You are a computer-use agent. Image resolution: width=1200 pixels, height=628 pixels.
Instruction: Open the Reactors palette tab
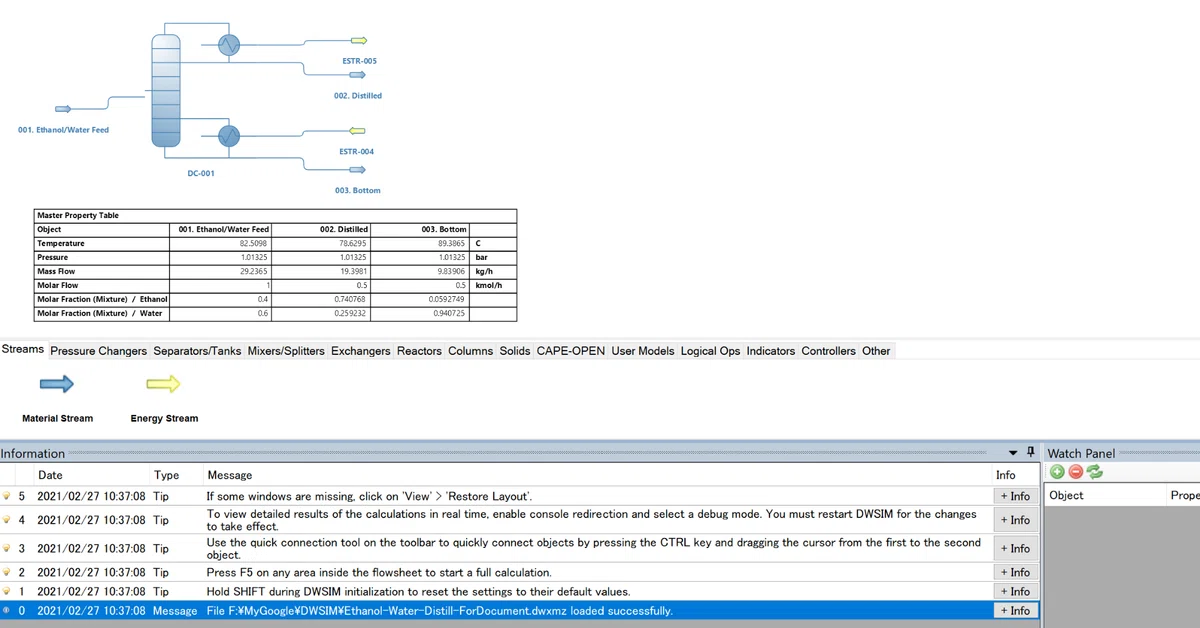coord(419,351)
